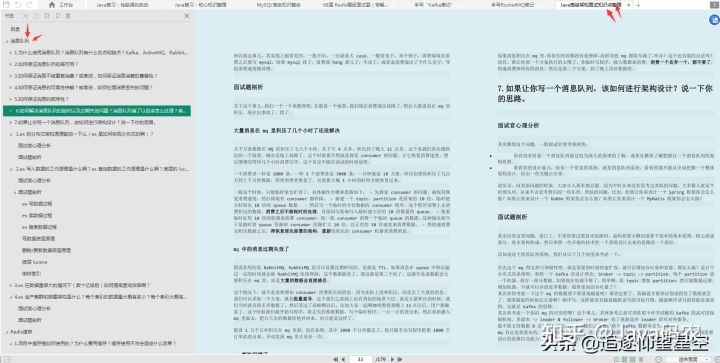Jump to the last page of the document

400,359
